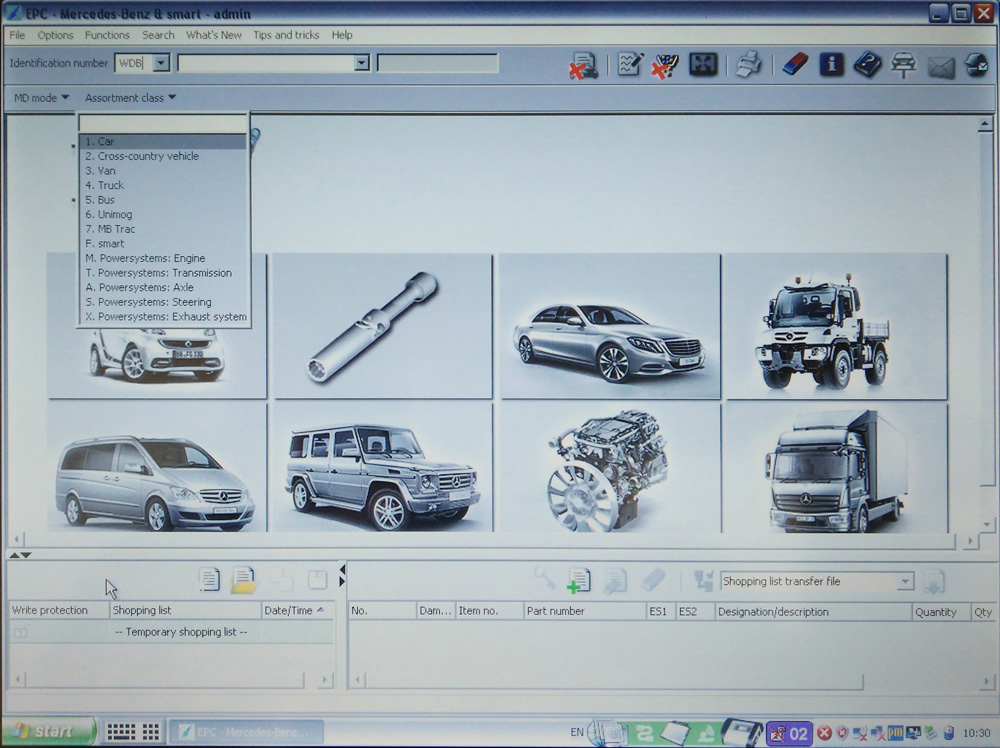Screen dimensions: 1000x748
Task: Sort by the Date/Time column header
Action: [x=297, y=610]
